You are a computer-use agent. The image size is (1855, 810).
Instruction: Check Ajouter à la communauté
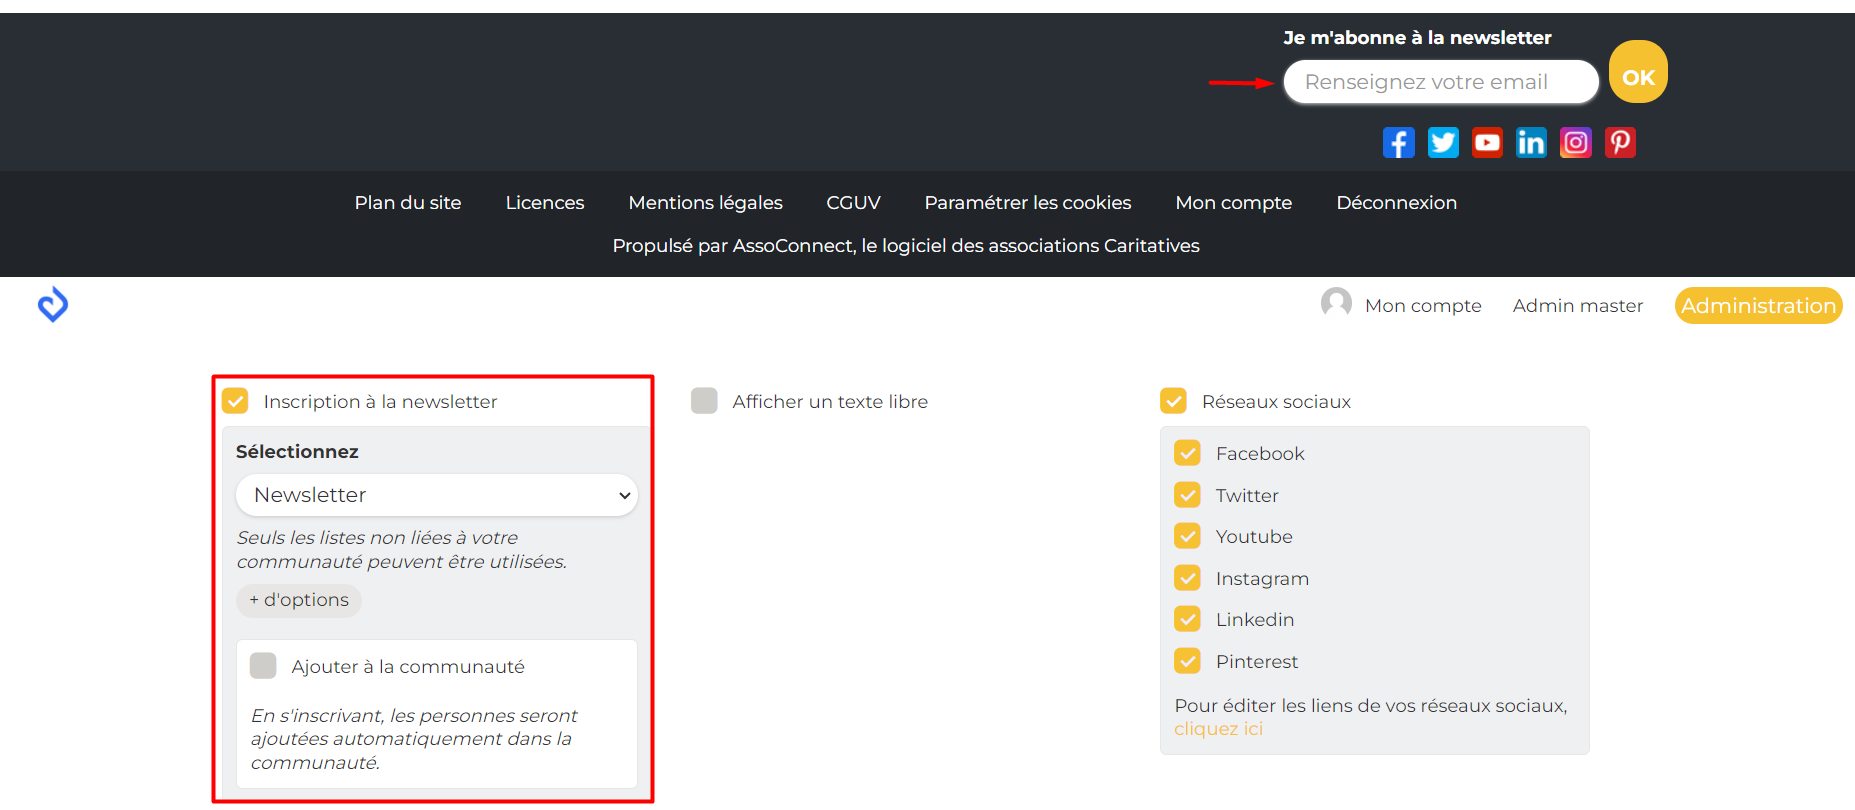(263, 666)
